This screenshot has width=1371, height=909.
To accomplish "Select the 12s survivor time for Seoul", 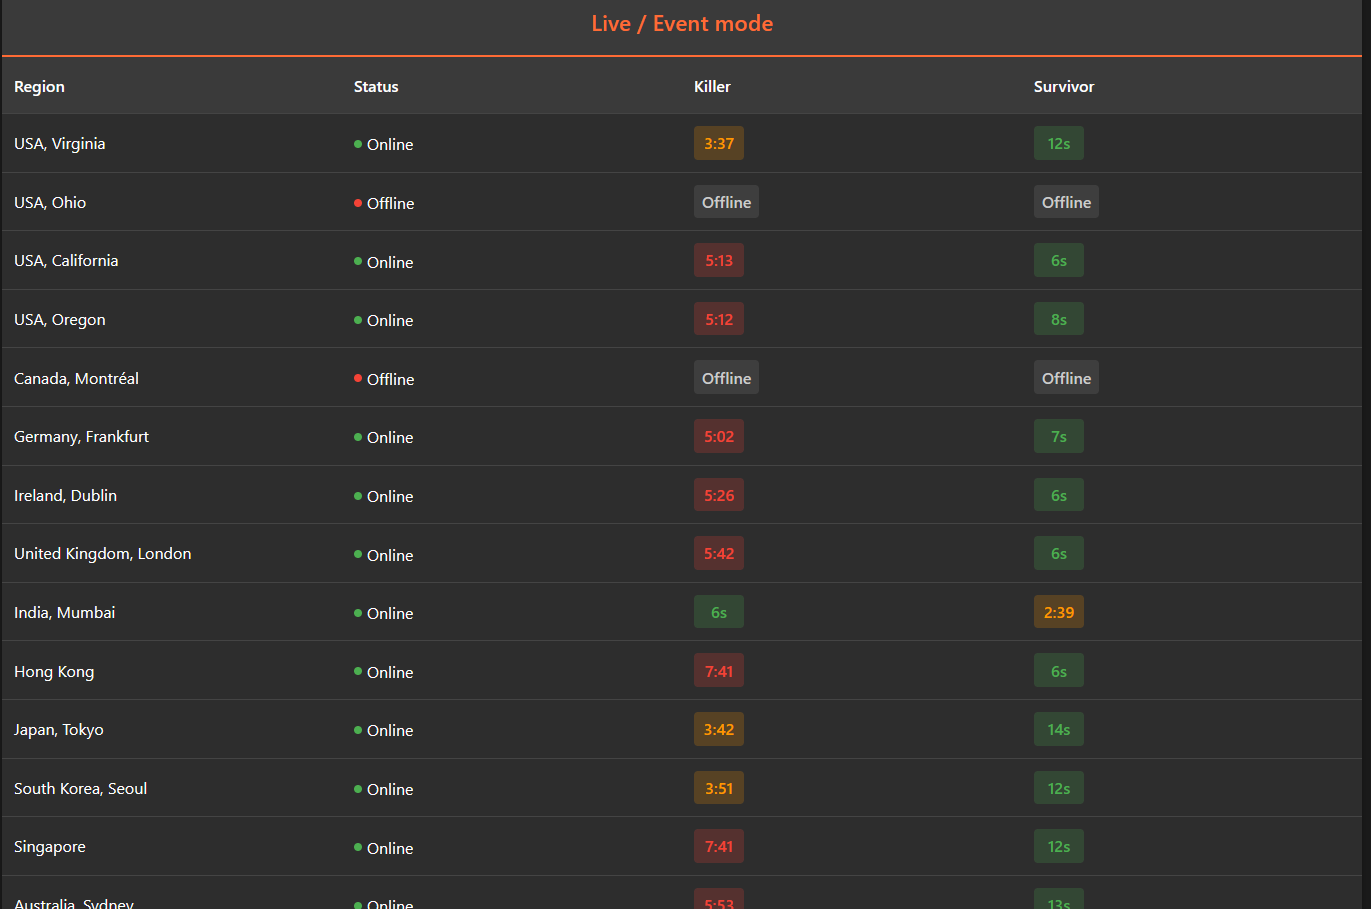I will (x=1059, y=788).
